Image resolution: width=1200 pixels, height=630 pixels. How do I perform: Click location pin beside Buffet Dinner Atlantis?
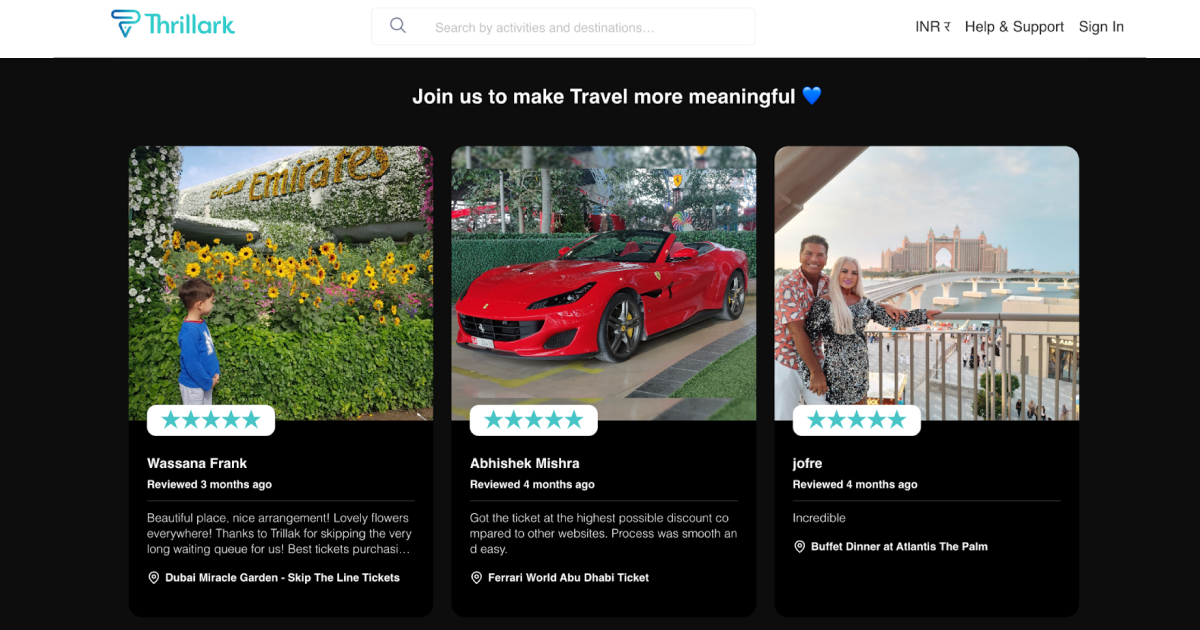tap(800, 547)
